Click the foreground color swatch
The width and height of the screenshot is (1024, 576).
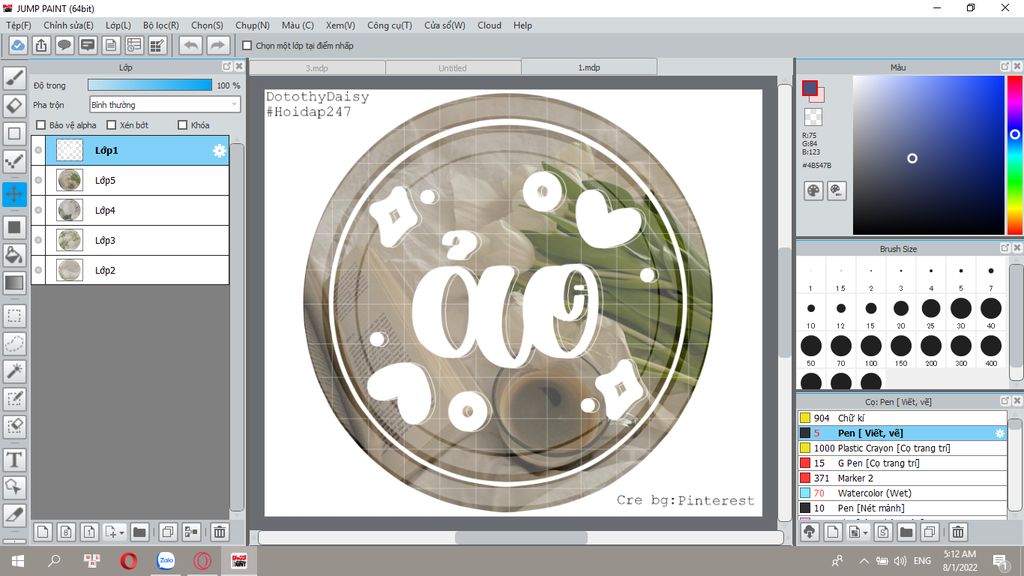[810, 89]
